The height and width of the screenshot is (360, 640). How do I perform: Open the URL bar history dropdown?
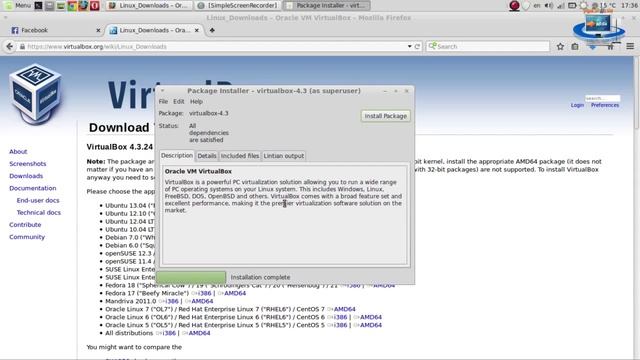[409, 47]
